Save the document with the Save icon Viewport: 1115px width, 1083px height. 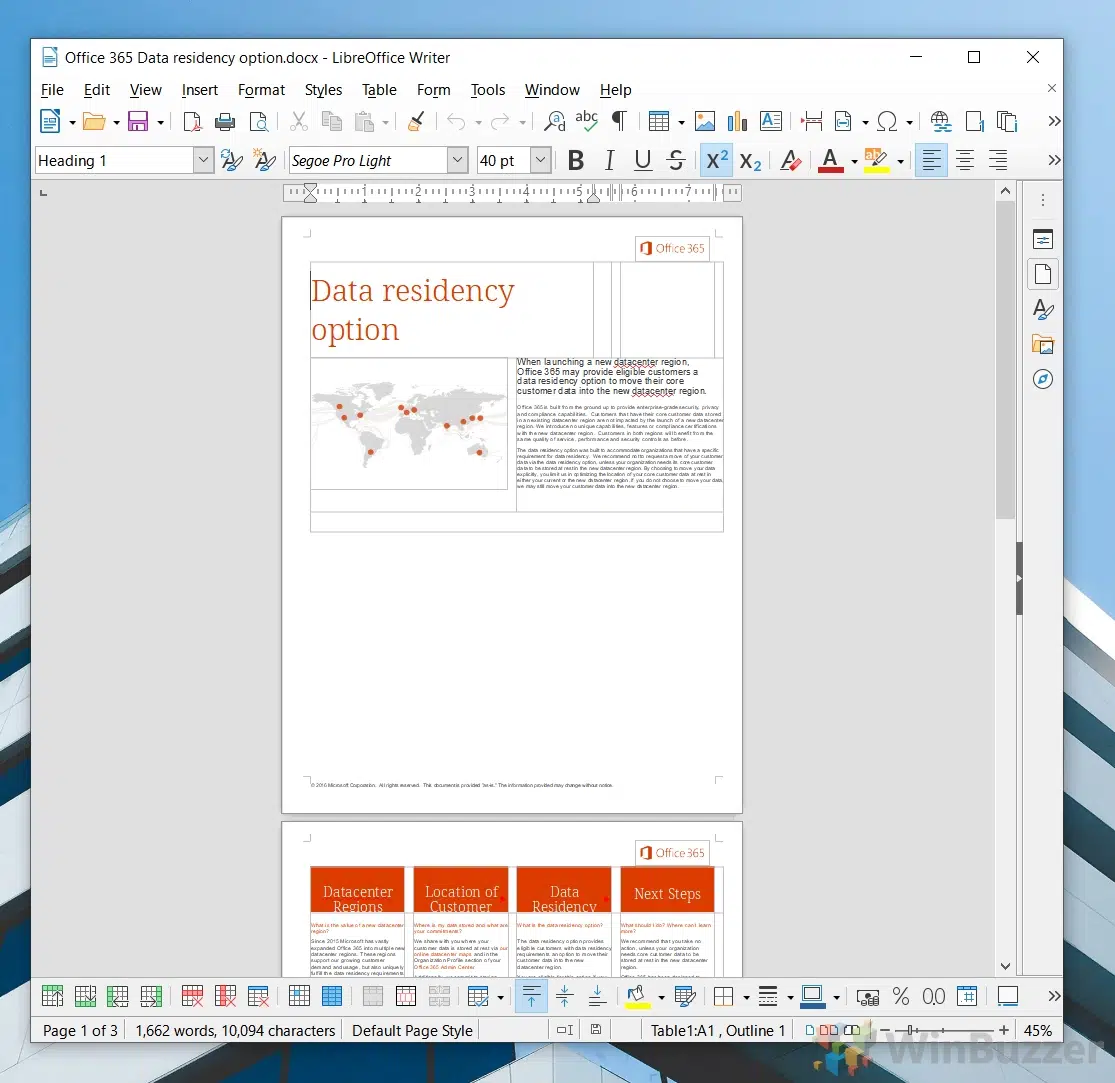pos(138,122)
